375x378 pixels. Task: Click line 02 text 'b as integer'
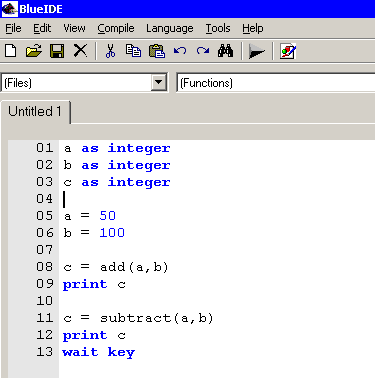(x=117, y=165)
